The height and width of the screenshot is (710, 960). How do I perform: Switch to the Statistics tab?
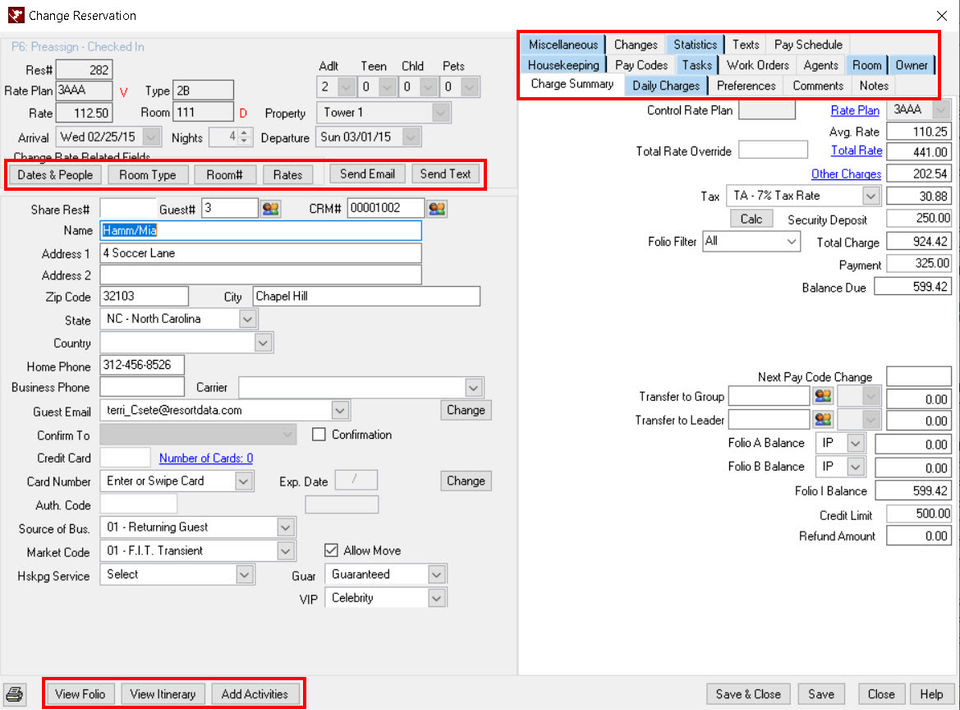tap(695, 45)
